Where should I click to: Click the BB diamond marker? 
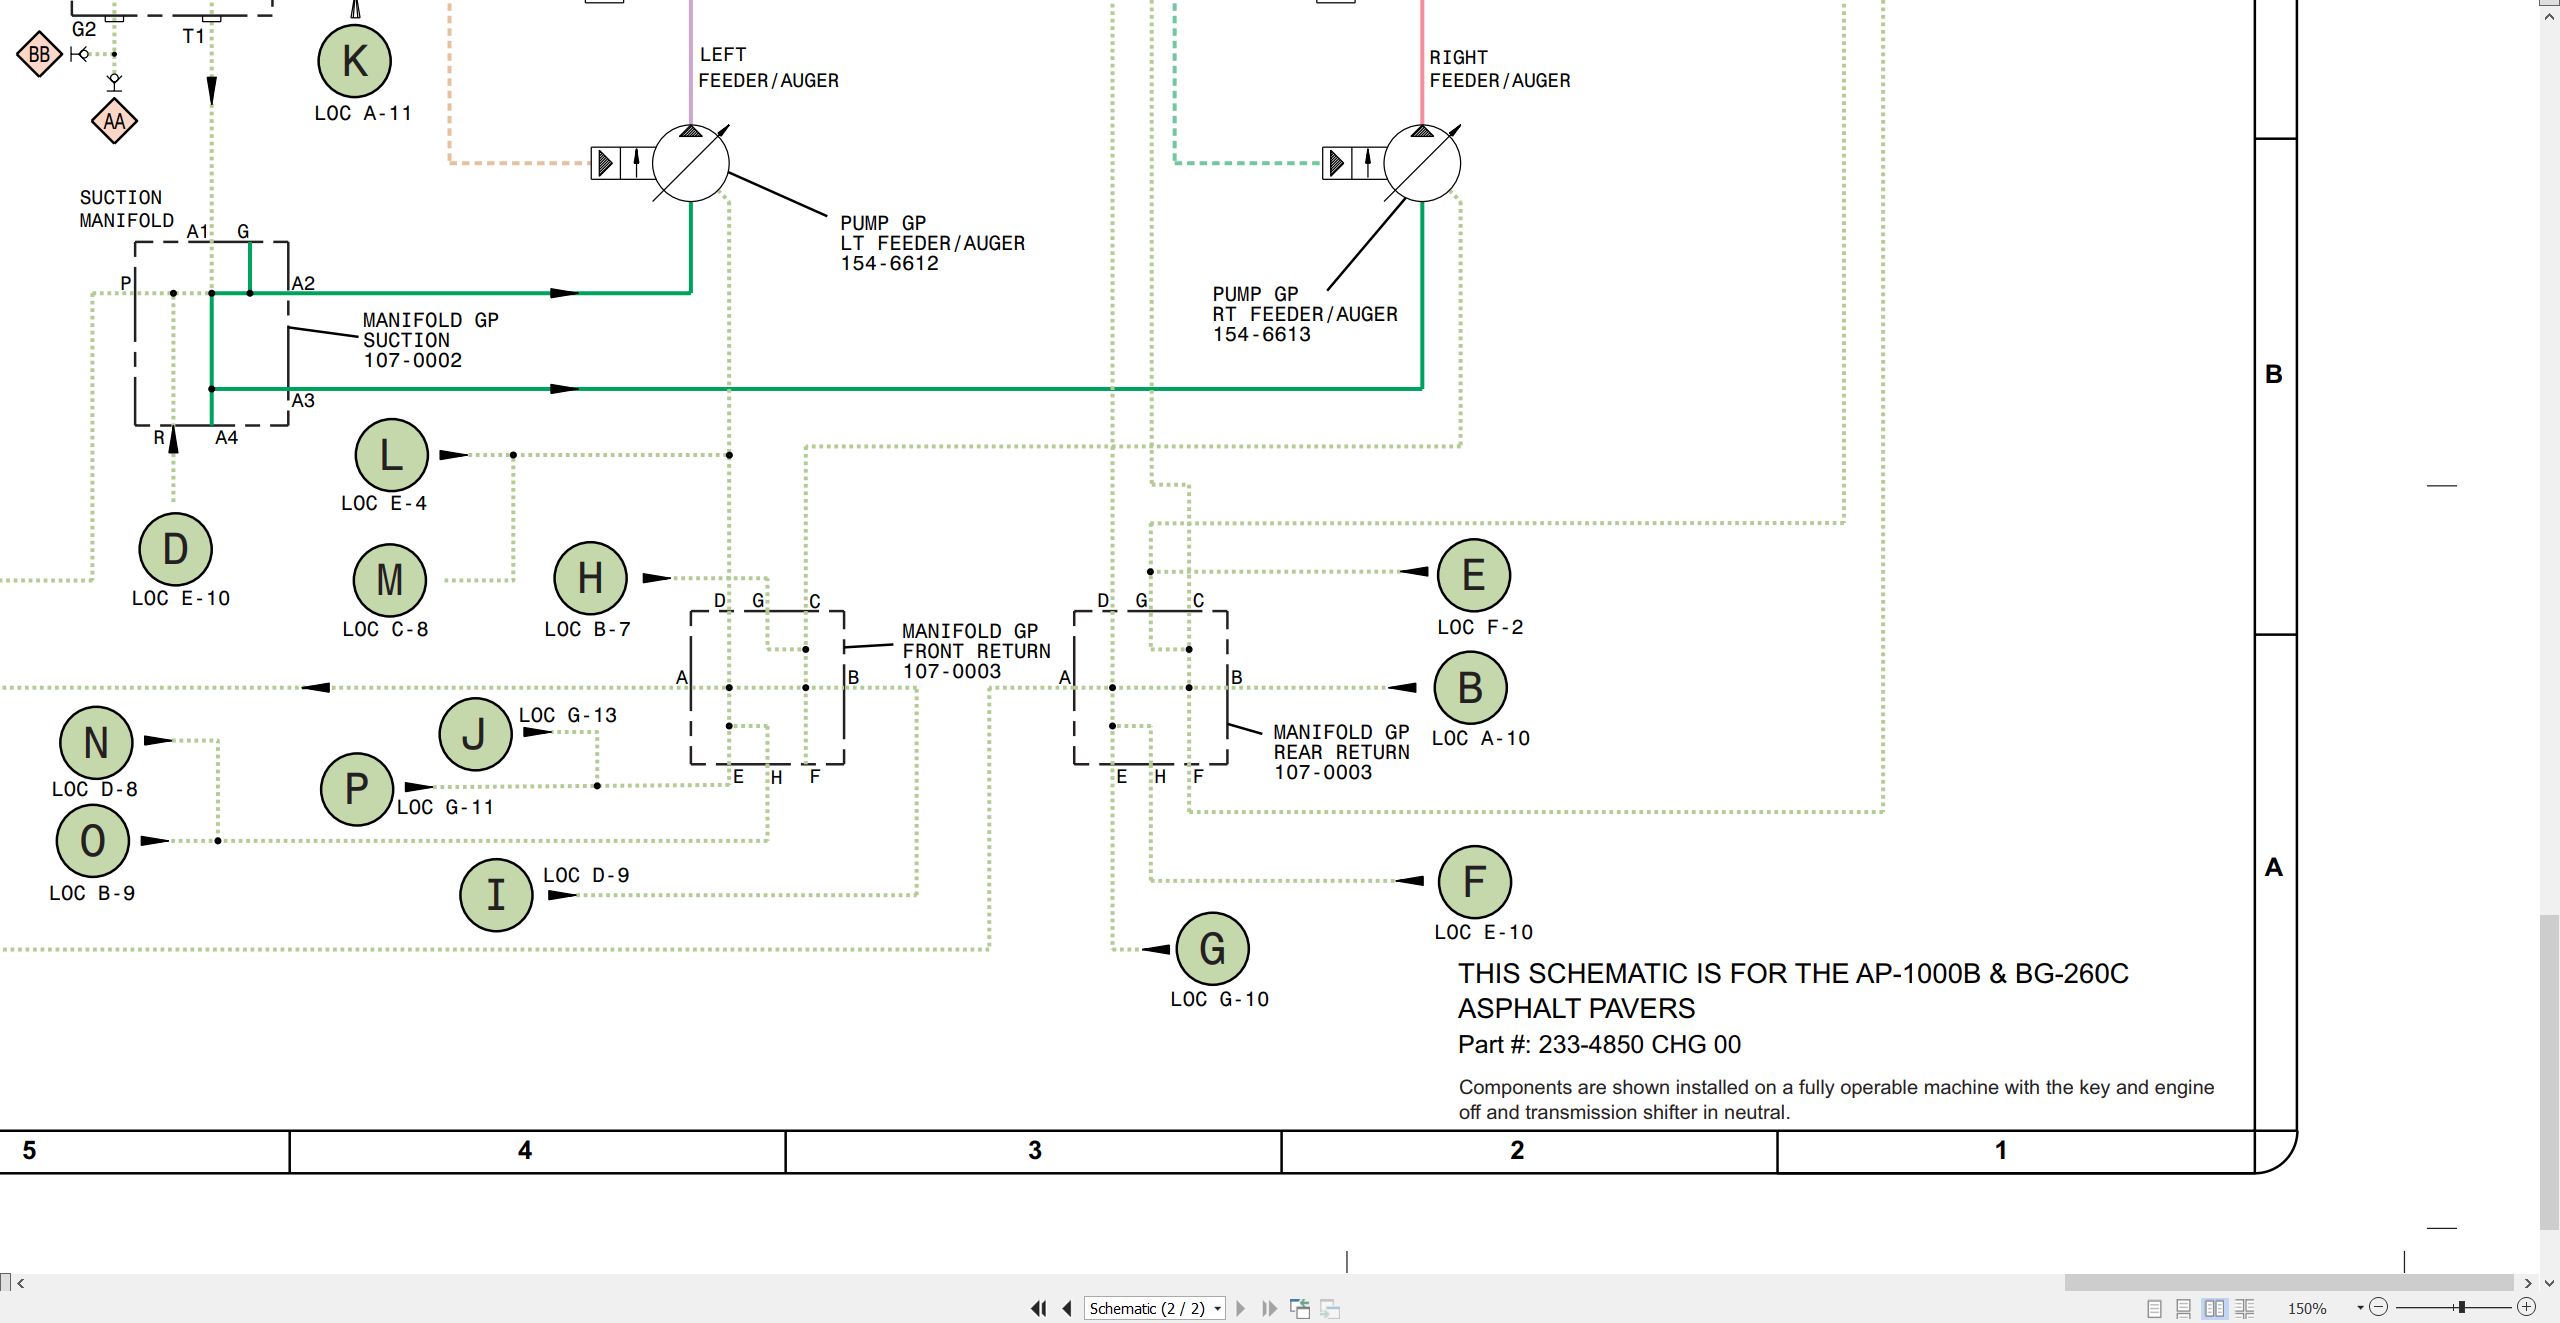pyautogui.click(x=40, y=54)
